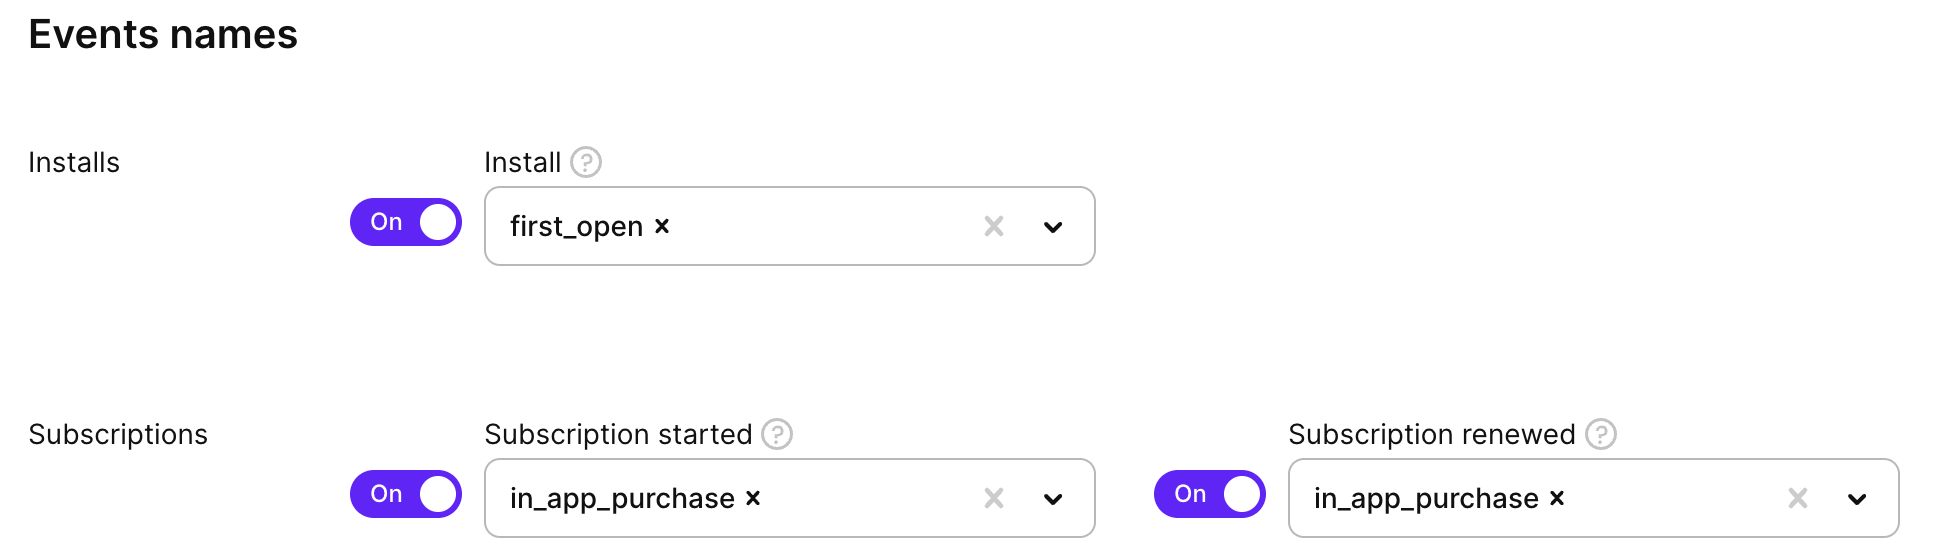The image size is (1958, 560).
Task: Disable the Subscription renewed switch
Action: pos(1210,494)
